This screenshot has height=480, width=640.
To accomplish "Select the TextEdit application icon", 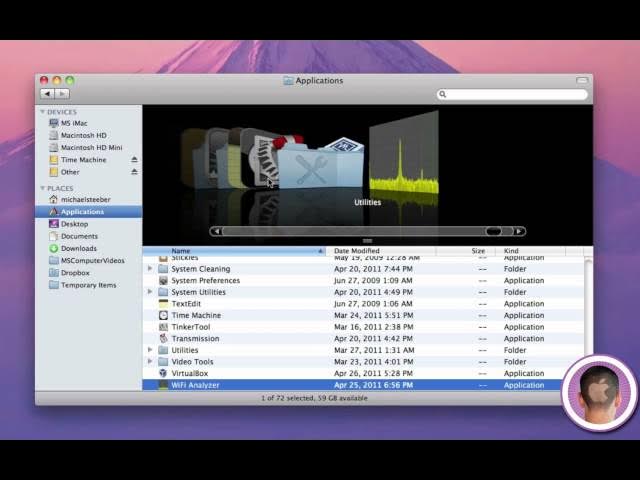I will pos(163,303).
